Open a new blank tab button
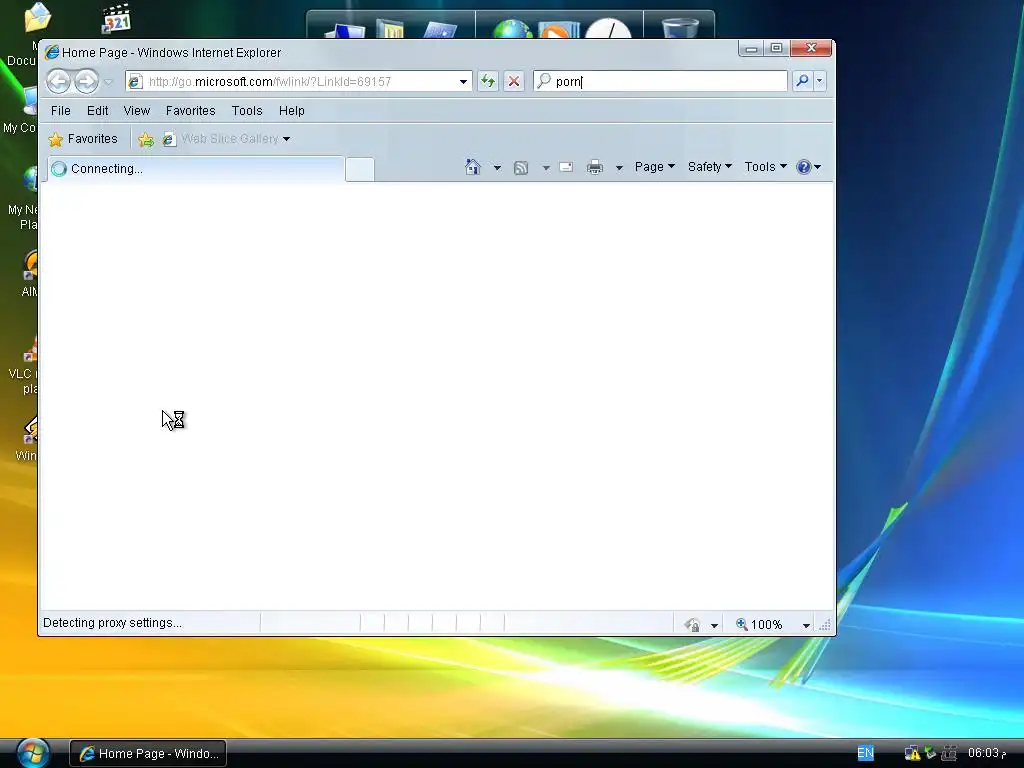 [360, 169]
